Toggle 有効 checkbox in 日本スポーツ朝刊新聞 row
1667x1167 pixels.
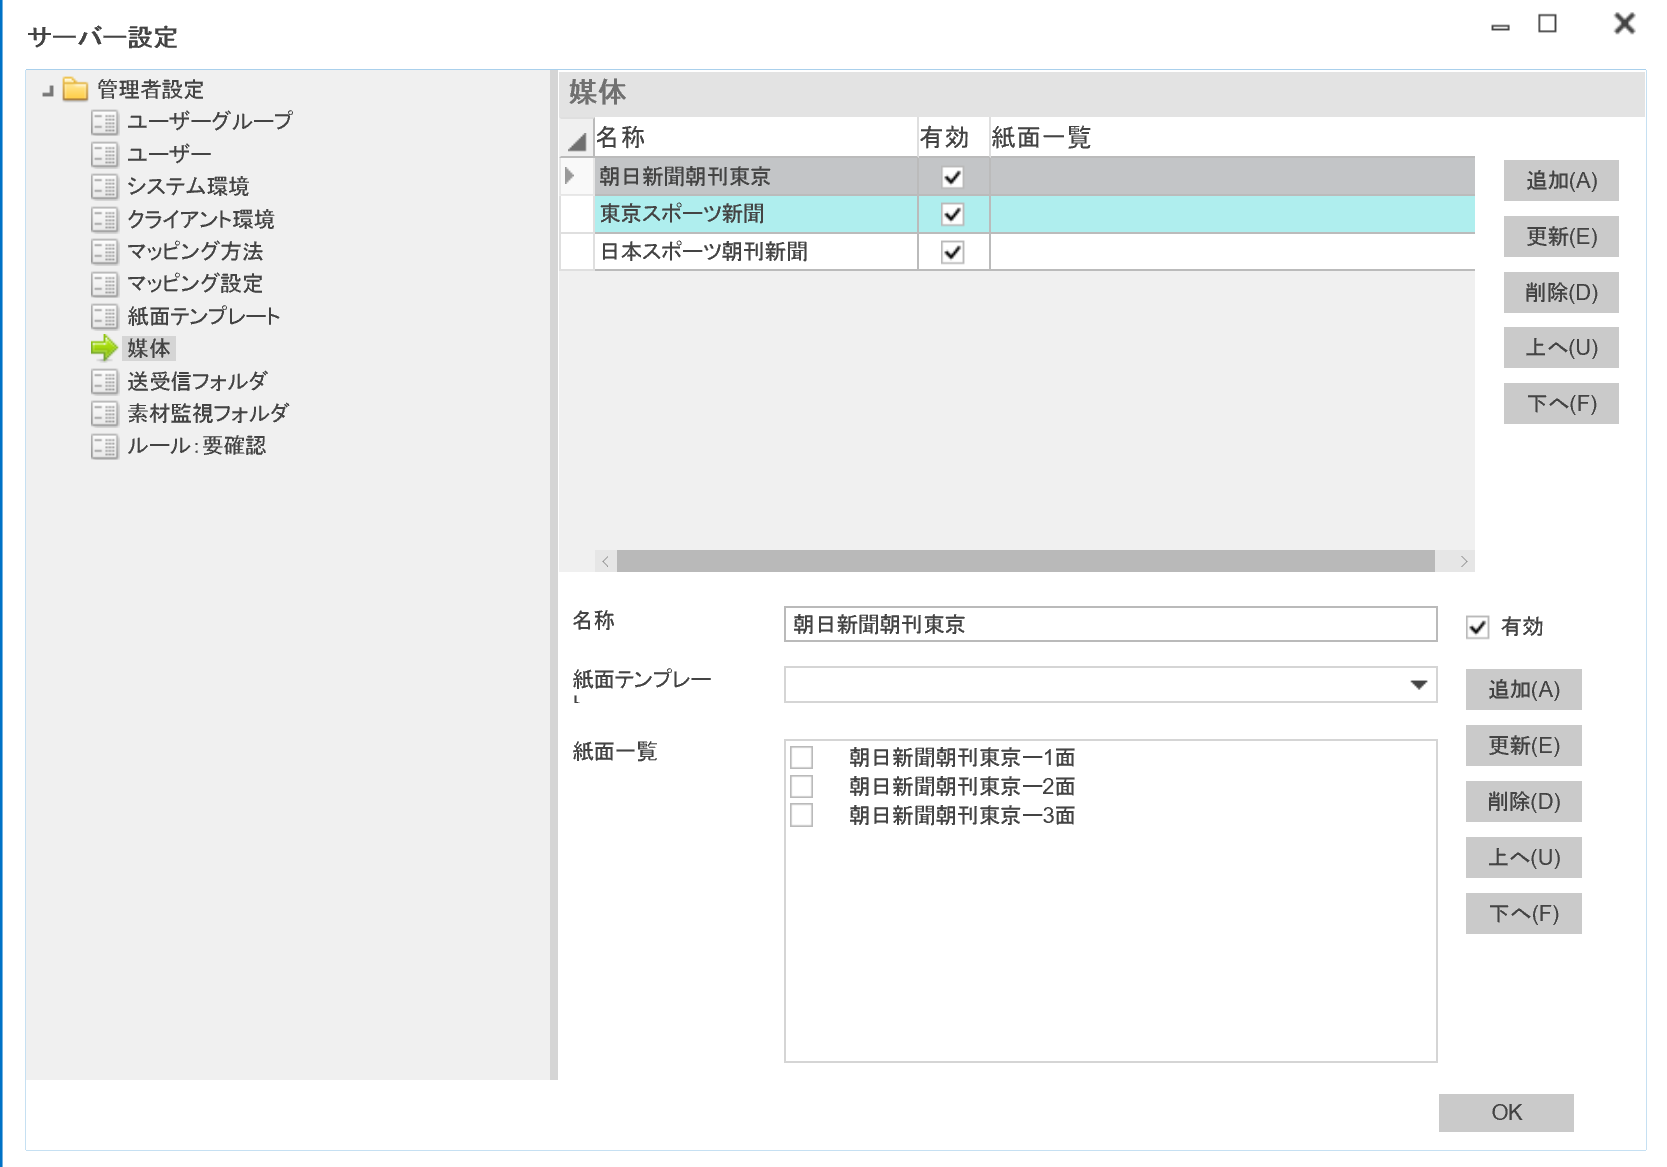953,252
